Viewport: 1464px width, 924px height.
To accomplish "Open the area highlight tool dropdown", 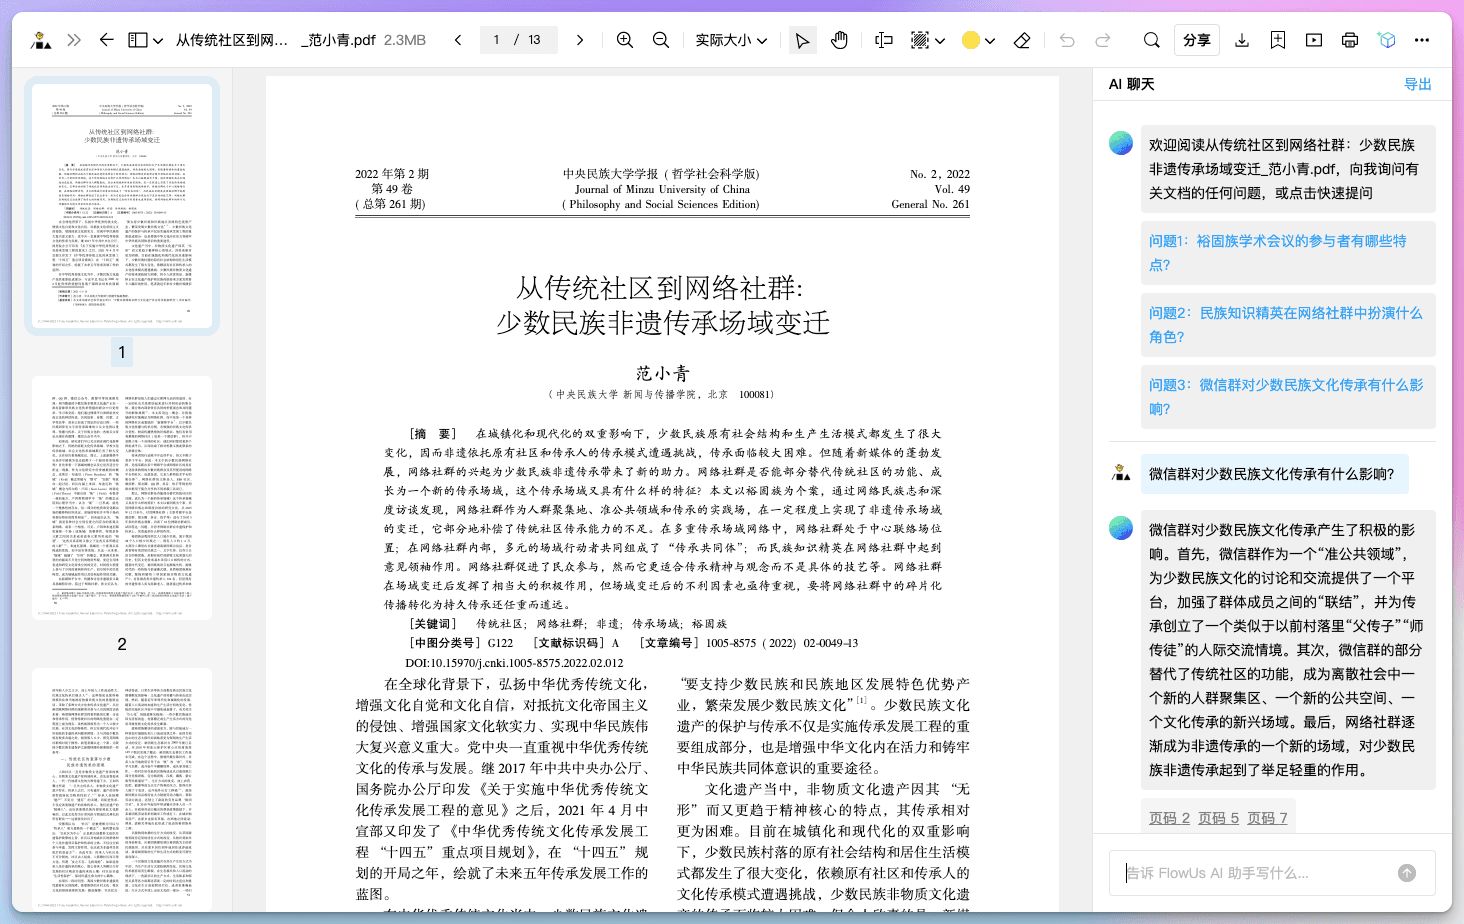I will pos(940,41).
